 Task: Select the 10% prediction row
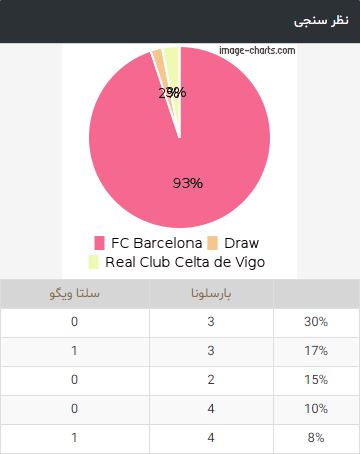(x=180, y=409)
